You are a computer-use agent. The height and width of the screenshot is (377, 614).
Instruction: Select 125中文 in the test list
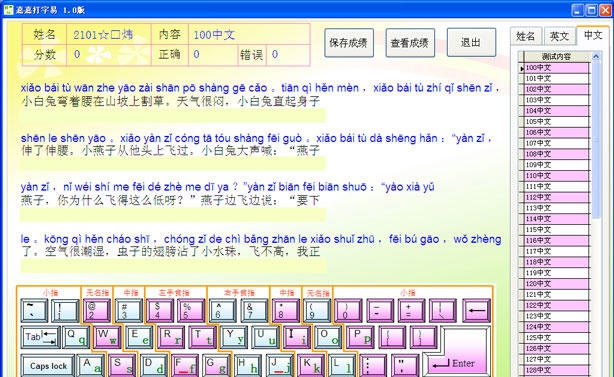tap(556, 337)
